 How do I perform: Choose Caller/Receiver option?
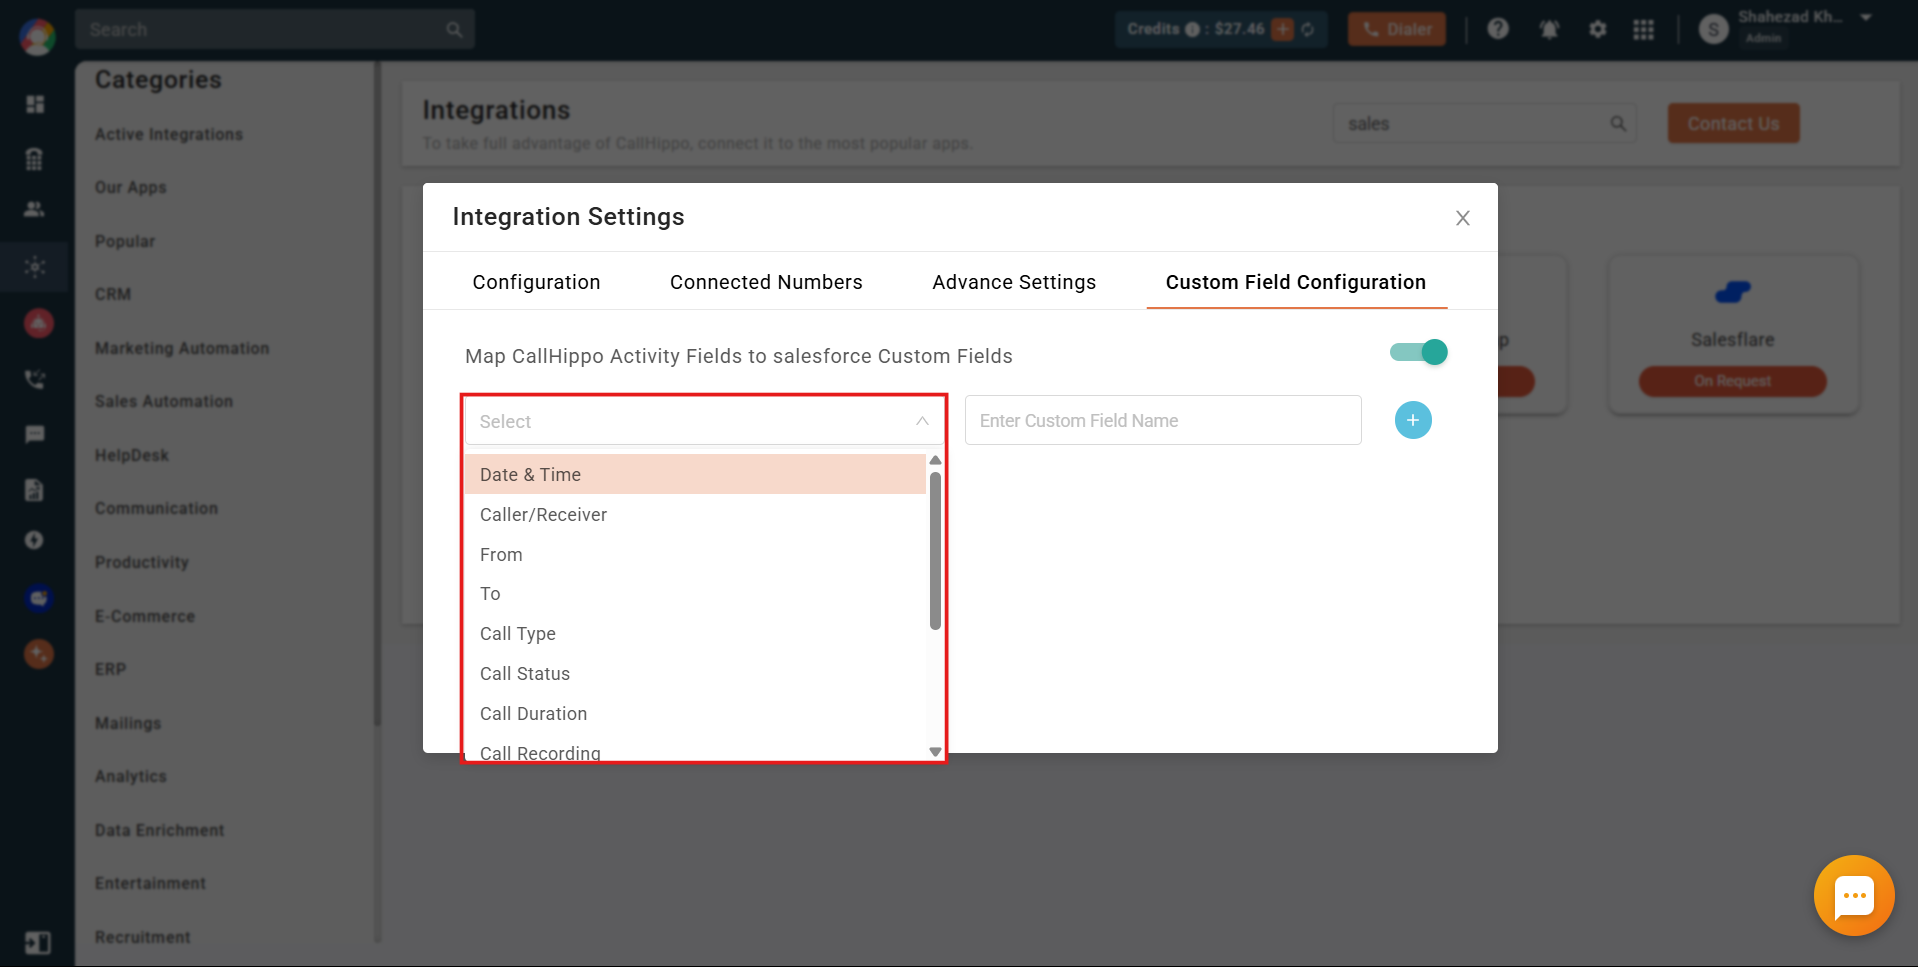tap(695, 514)
